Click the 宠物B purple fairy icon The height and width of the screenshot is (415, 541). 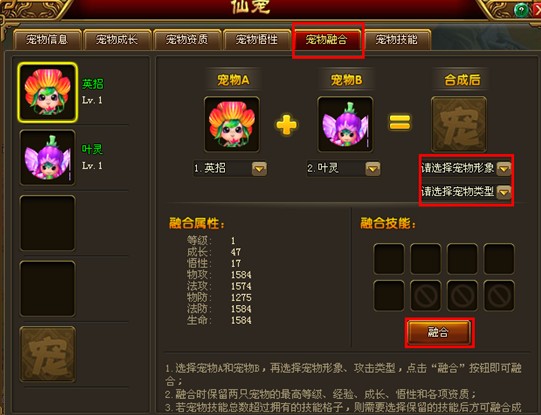point(345,124)
